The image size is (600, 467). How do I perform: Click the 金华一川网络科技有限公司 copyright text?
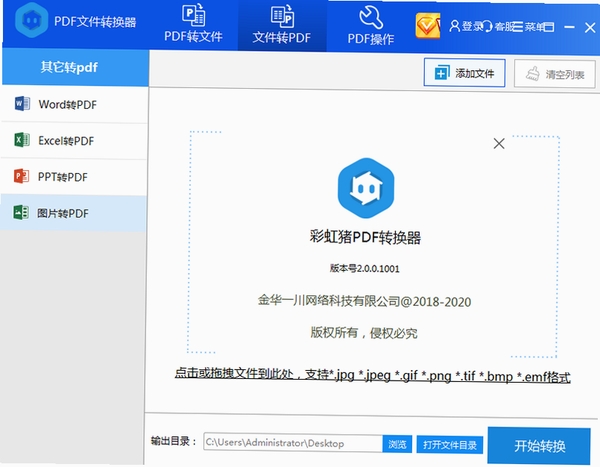(x=364, y=301)
